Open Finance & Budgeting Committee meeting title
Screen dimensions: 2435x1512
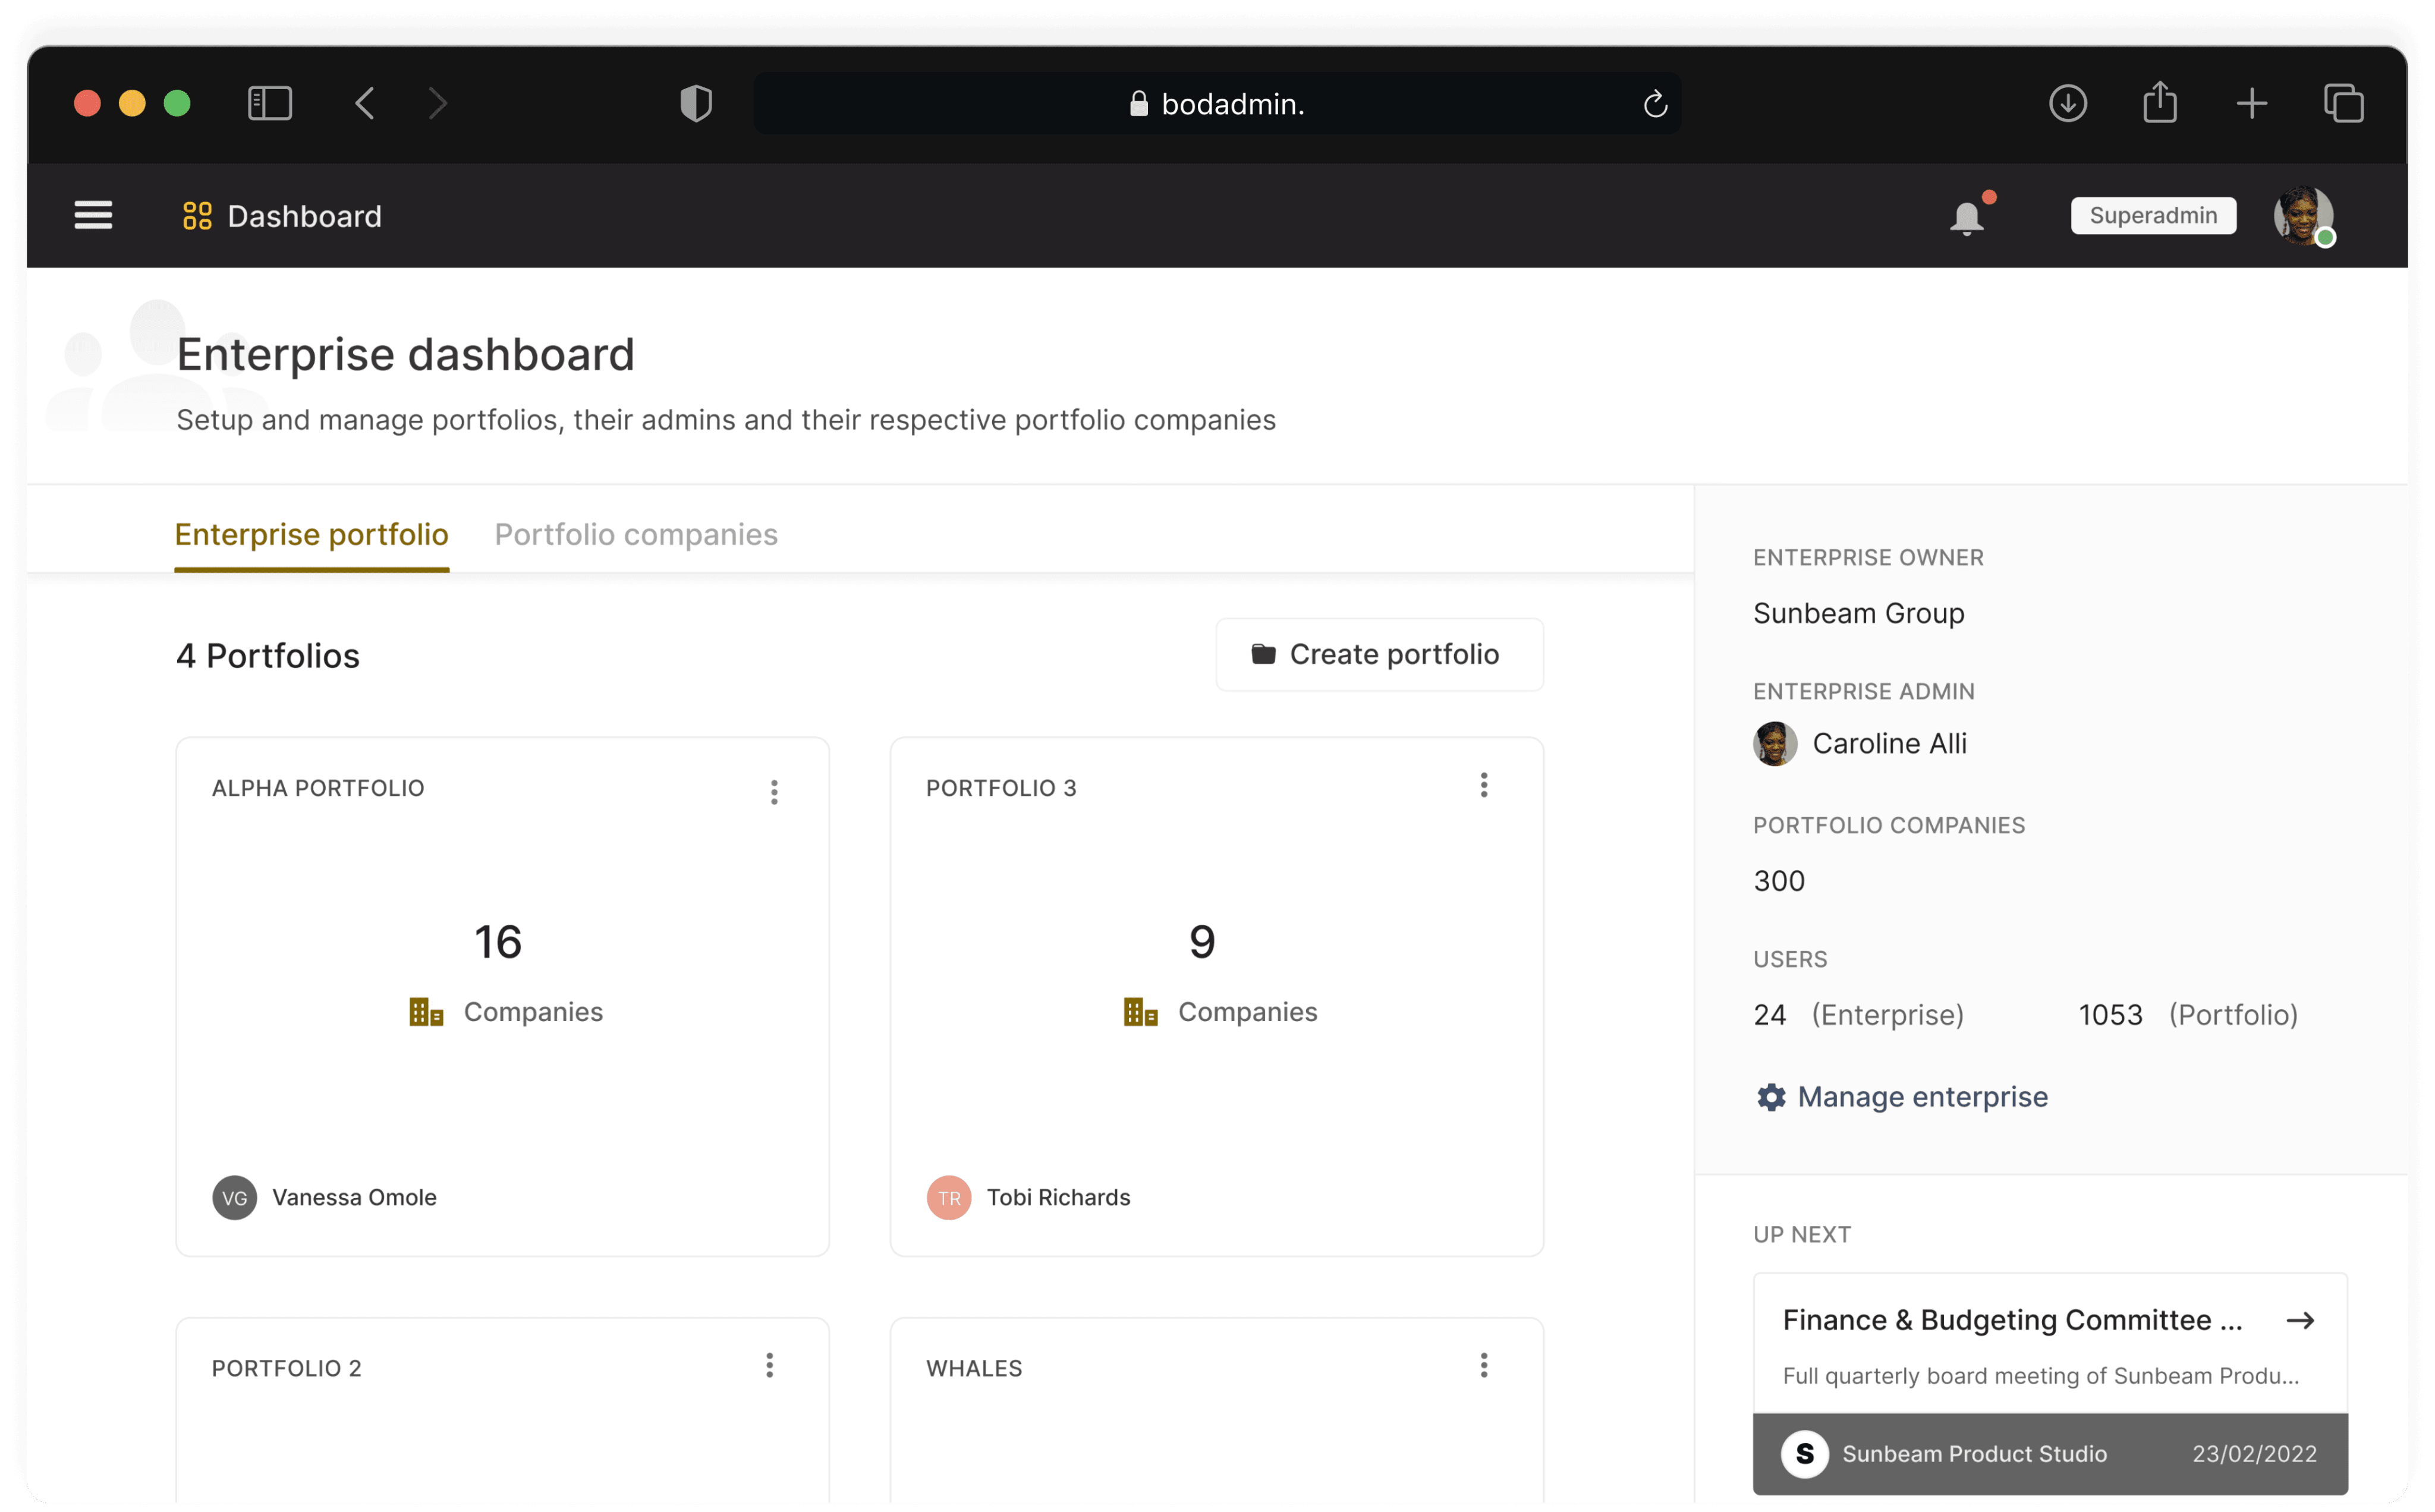coord(2012,1320)
